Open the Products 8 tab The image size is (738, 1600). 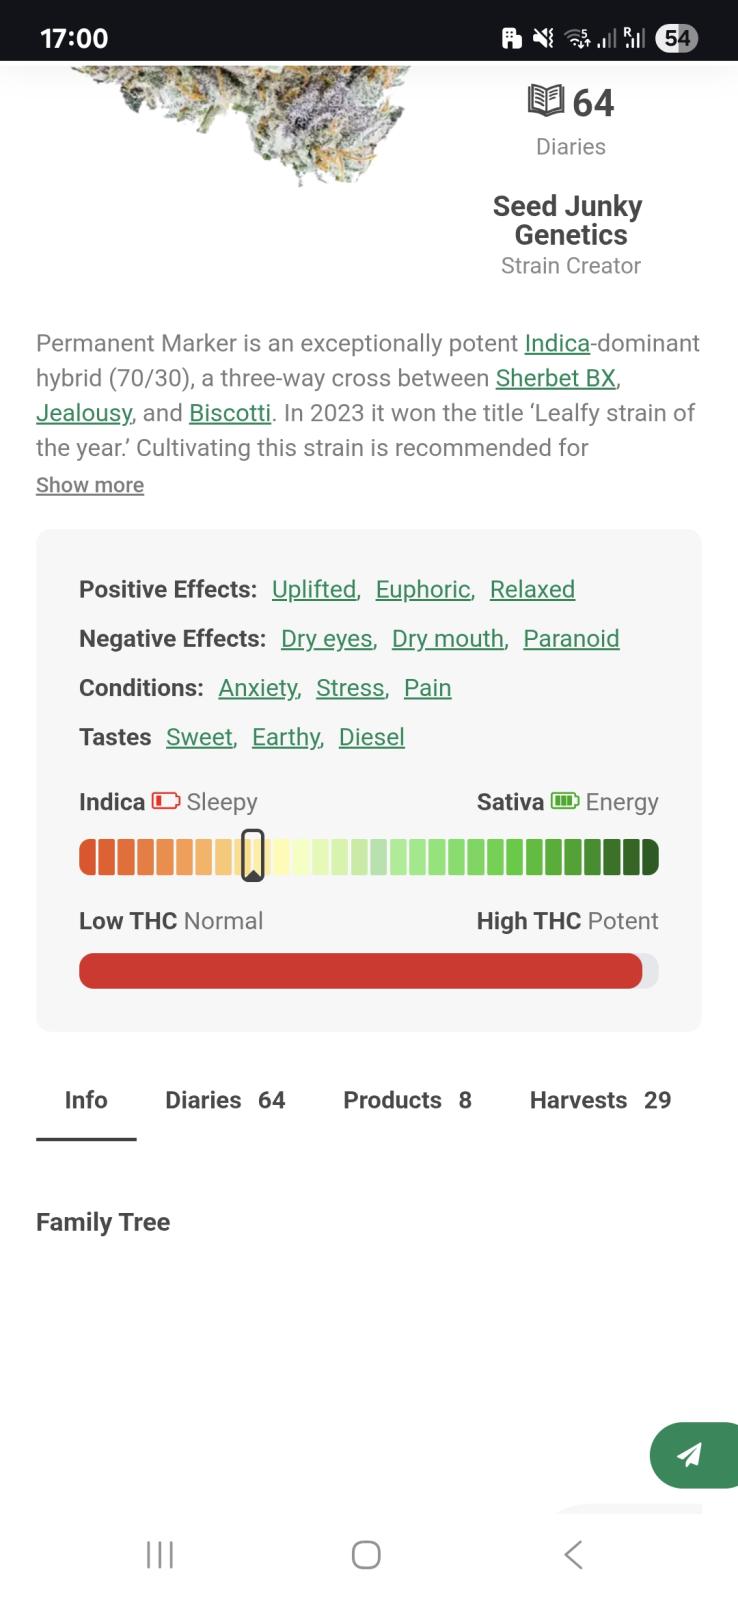pyautogui.click(x=407, y=1100)
